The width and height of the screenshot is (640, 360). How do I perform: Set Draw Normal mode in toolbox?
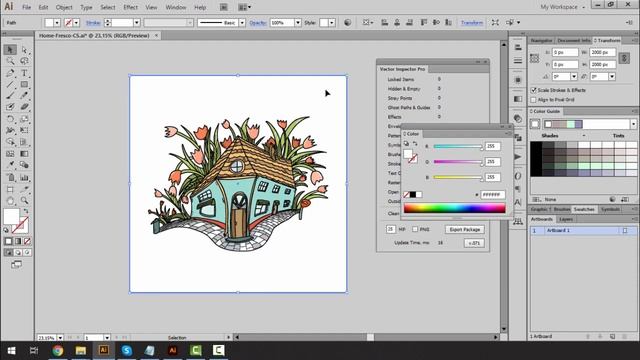point(9,253)
